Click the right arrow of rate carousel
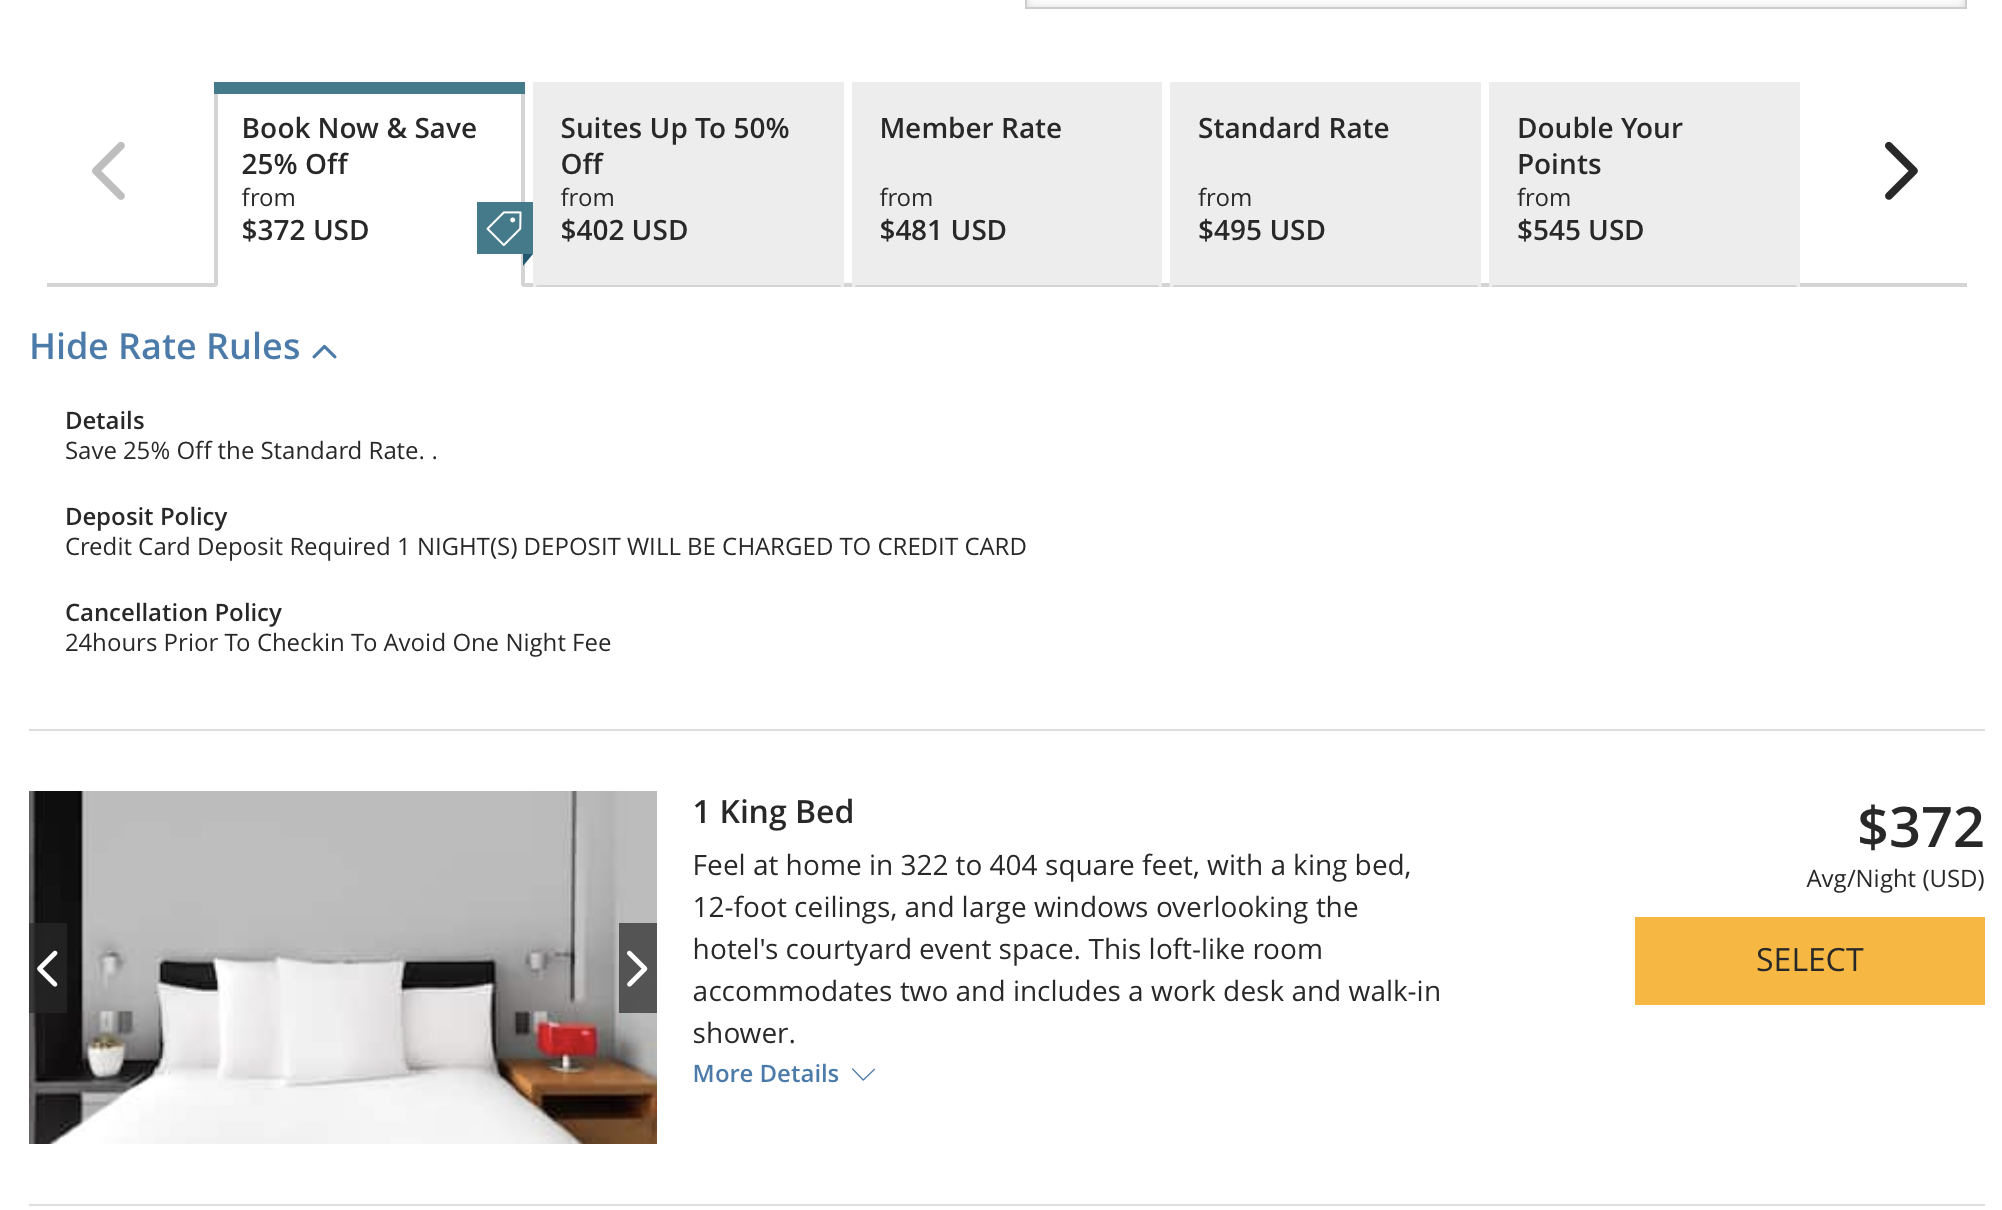The width and height of the screenshot is (2002, 1210). tap(1900, 171)
